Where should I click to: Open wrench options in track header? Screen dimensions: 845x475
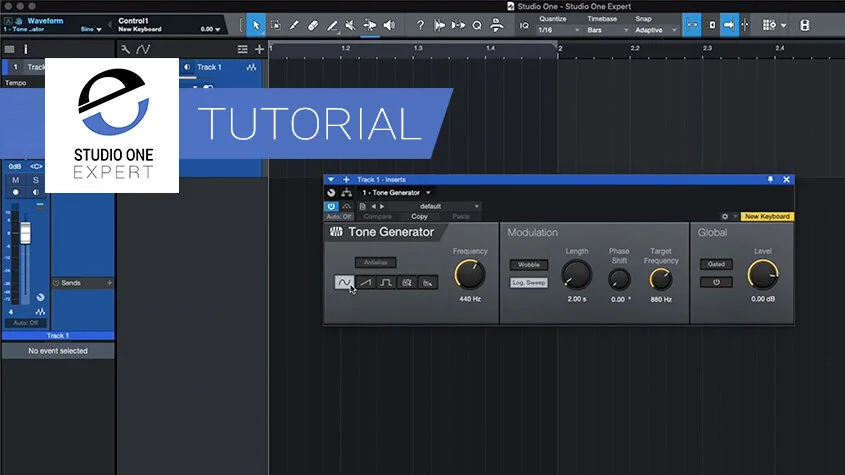126,50
